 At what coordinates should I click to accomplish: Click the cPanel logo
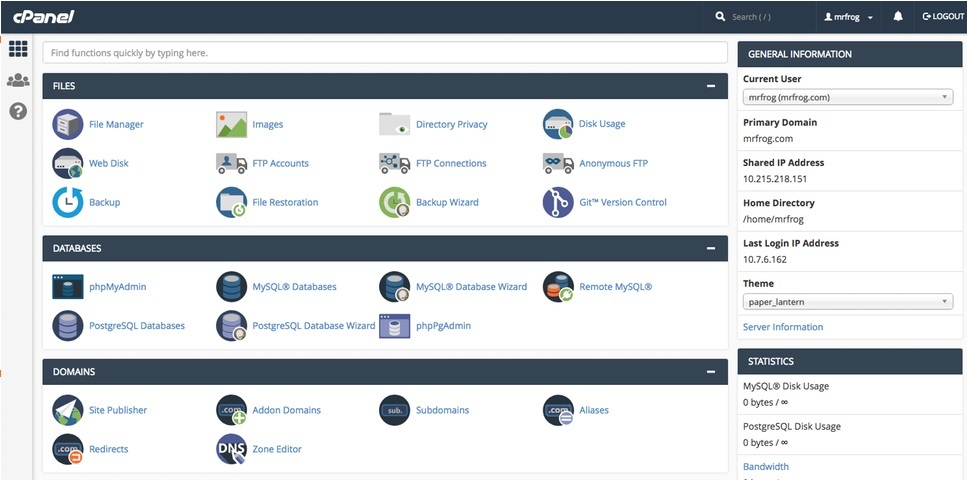tap(44, 17)
